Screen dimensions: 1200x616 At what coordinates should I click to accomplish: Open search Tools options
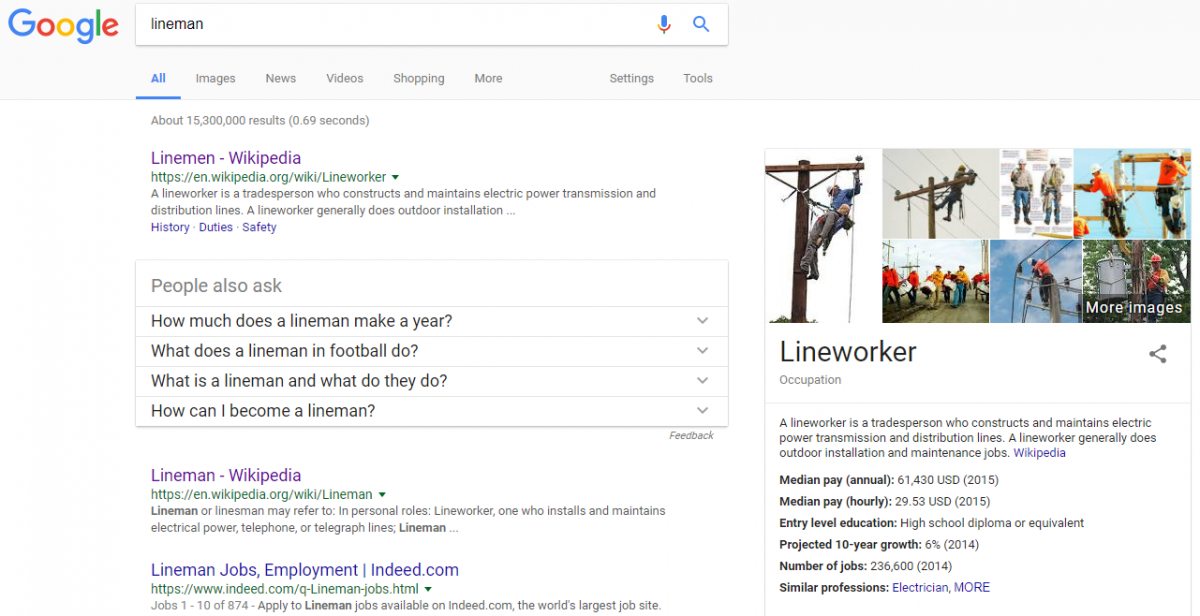point(698,78)
